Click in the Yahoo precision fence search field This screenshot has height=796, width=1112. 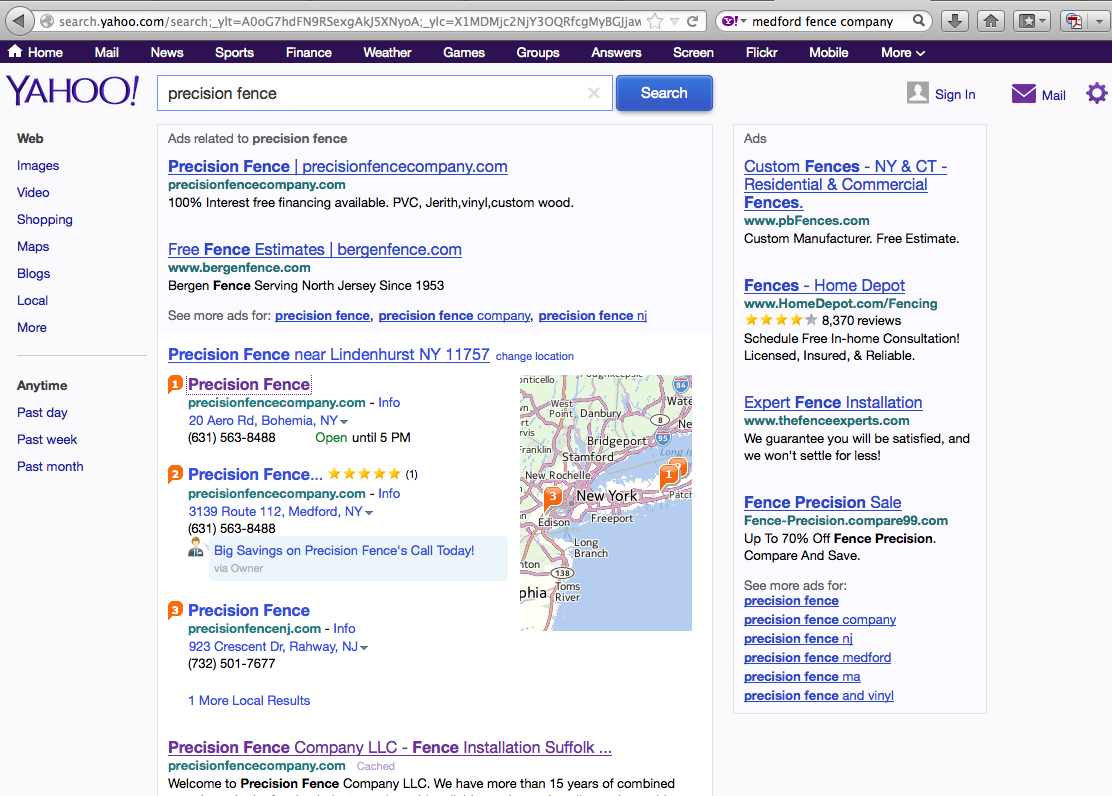coord(370,93)
